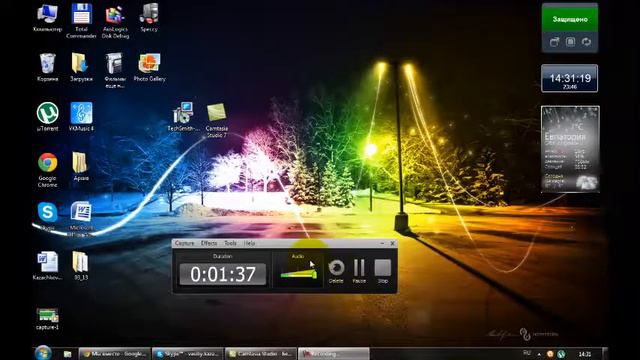640x360 pixels.
Task: Click the green Защищено antivirus gadget
Action: tap(570, 19)
